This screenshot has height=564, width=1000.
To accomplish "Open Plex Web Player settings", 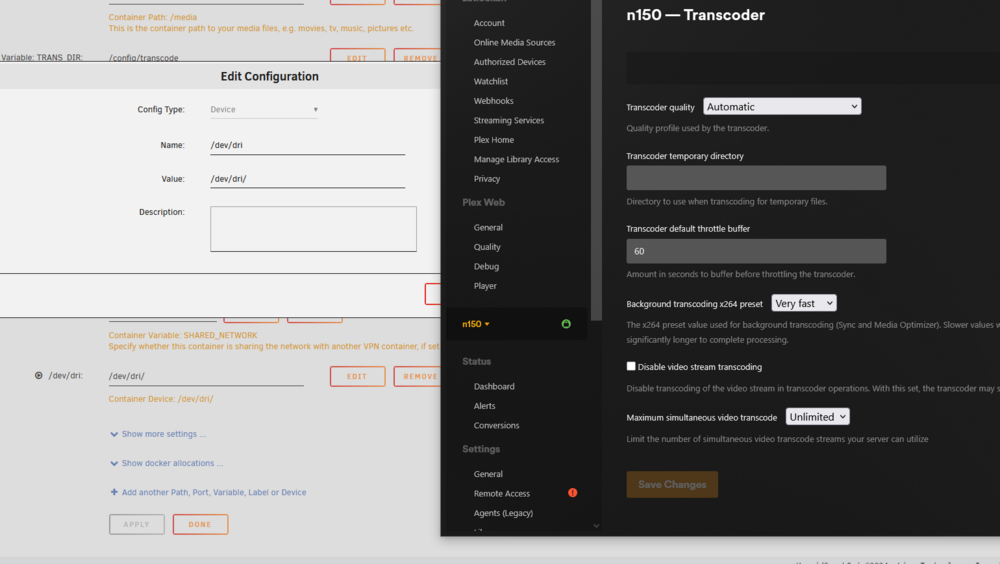I will pyautogui.click(x=485, y=286).
